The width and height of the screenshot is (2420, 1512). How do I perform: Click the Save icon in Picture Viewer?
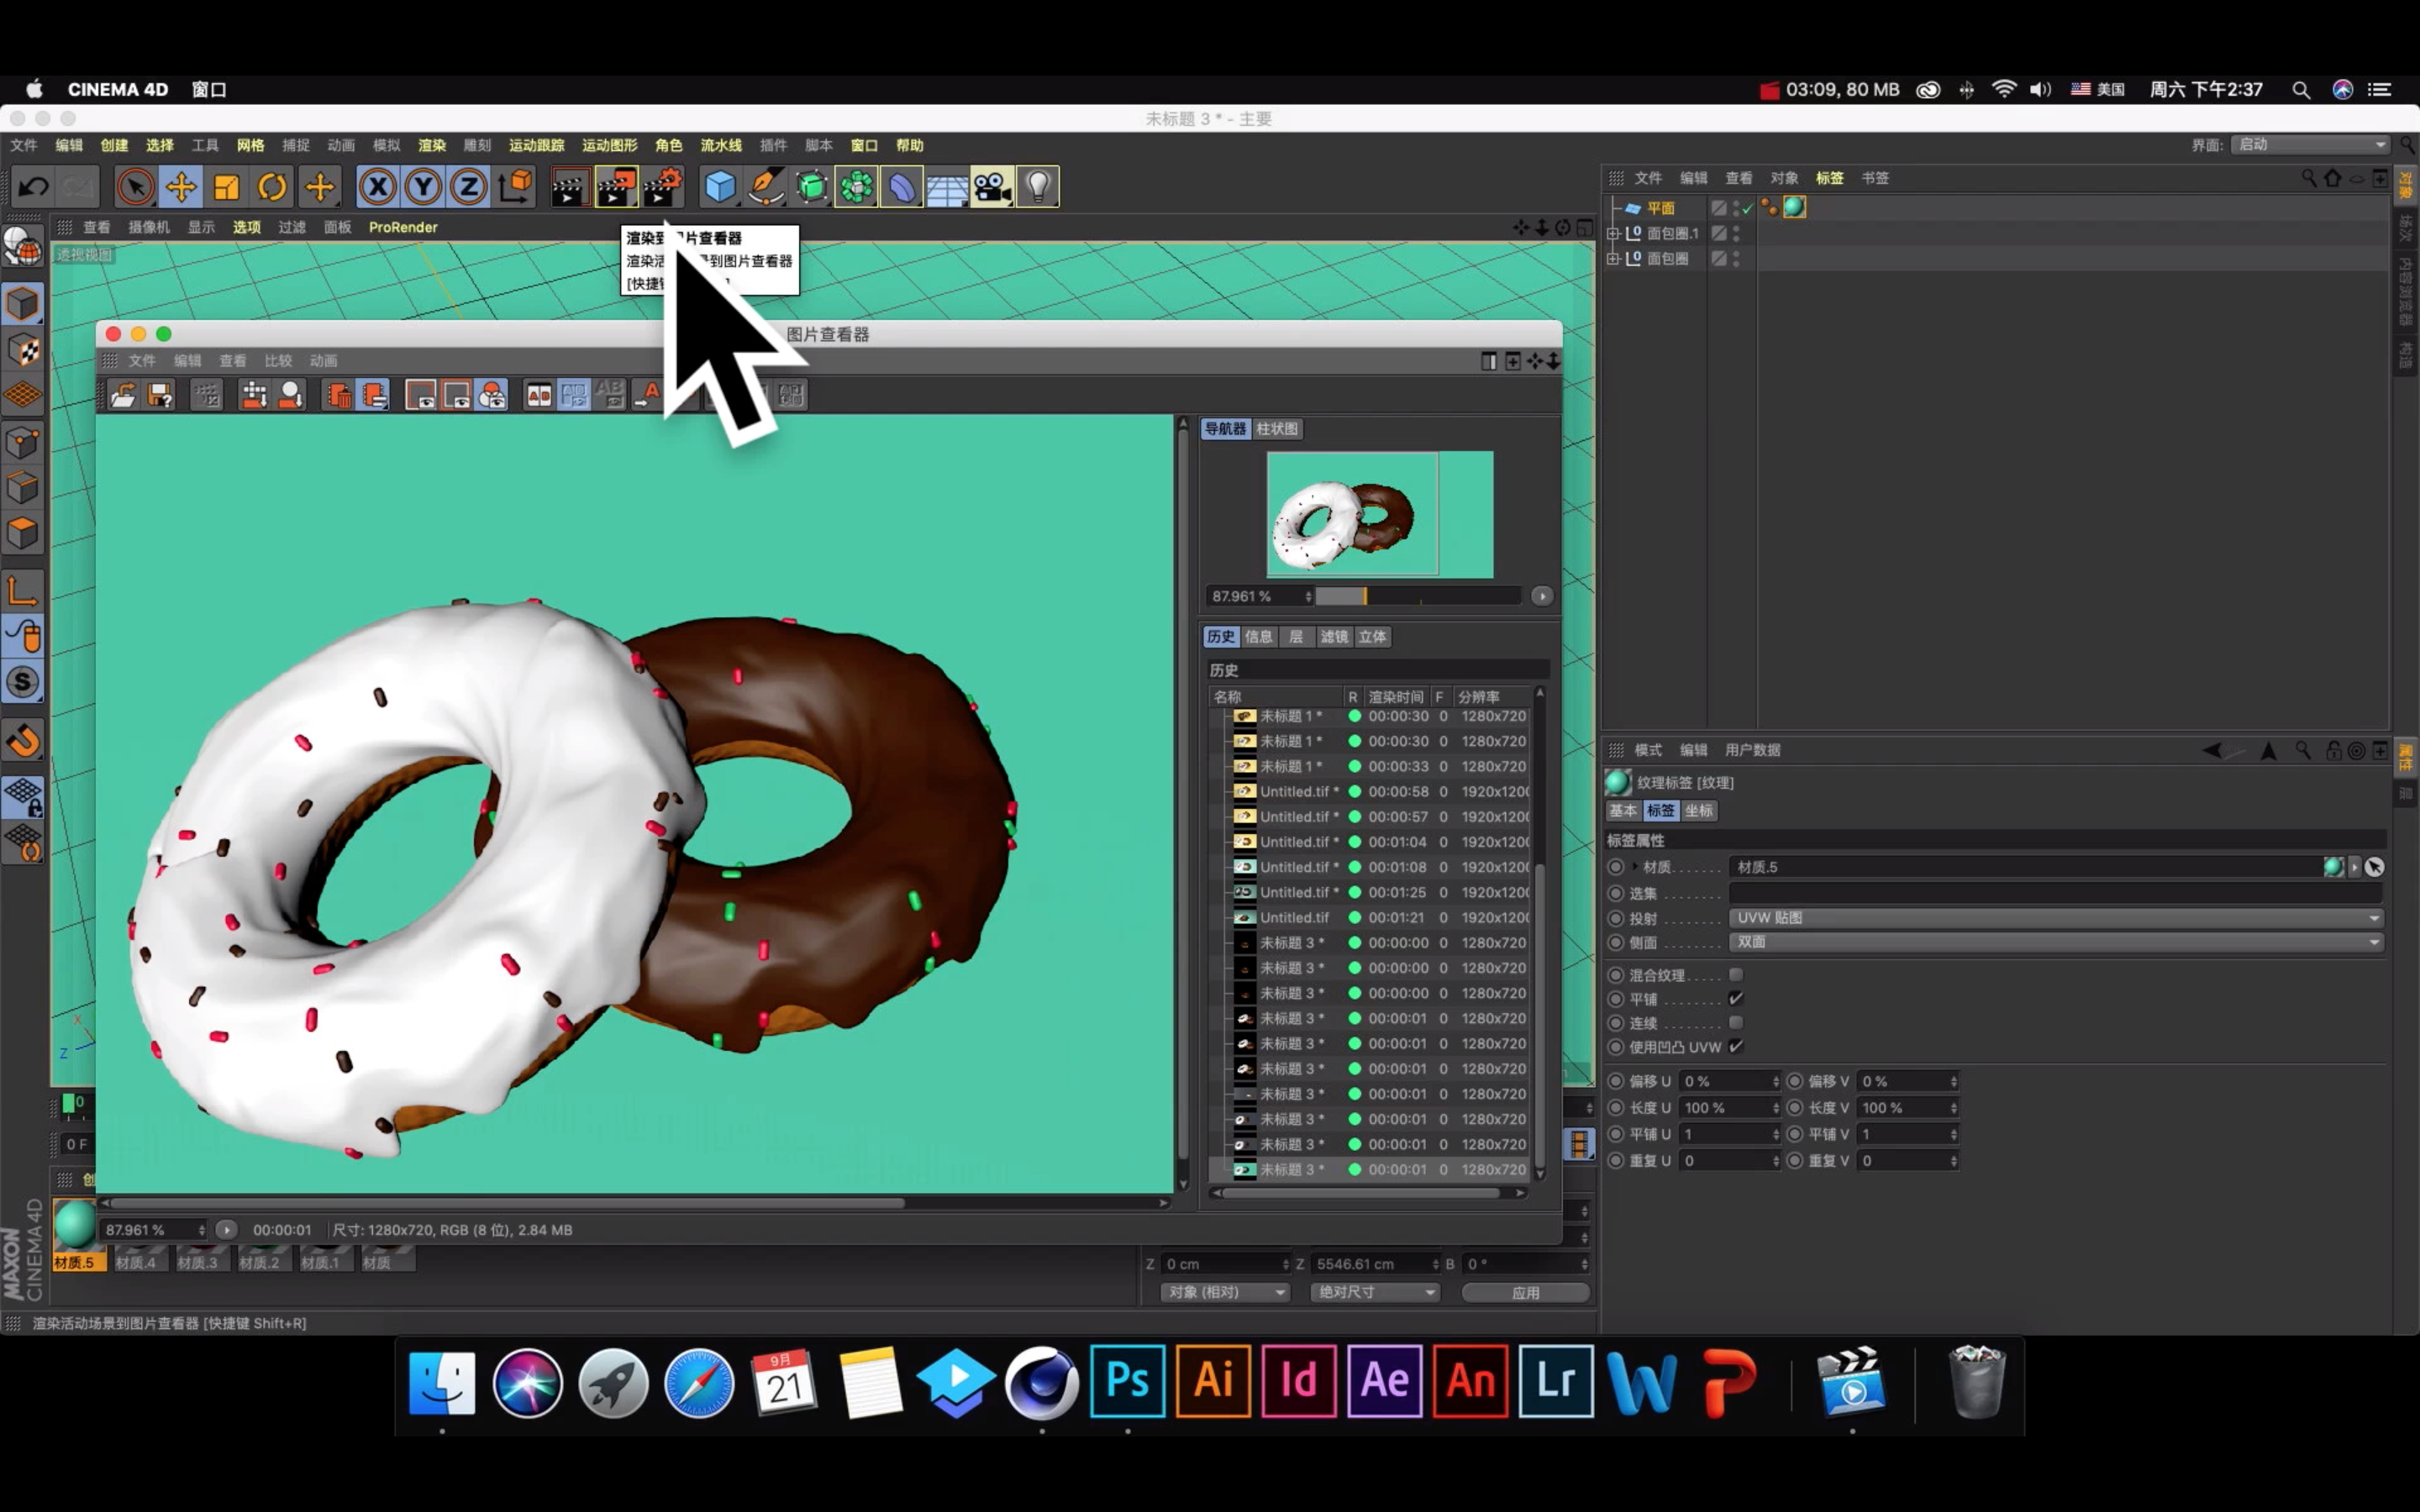click(160, 395)
